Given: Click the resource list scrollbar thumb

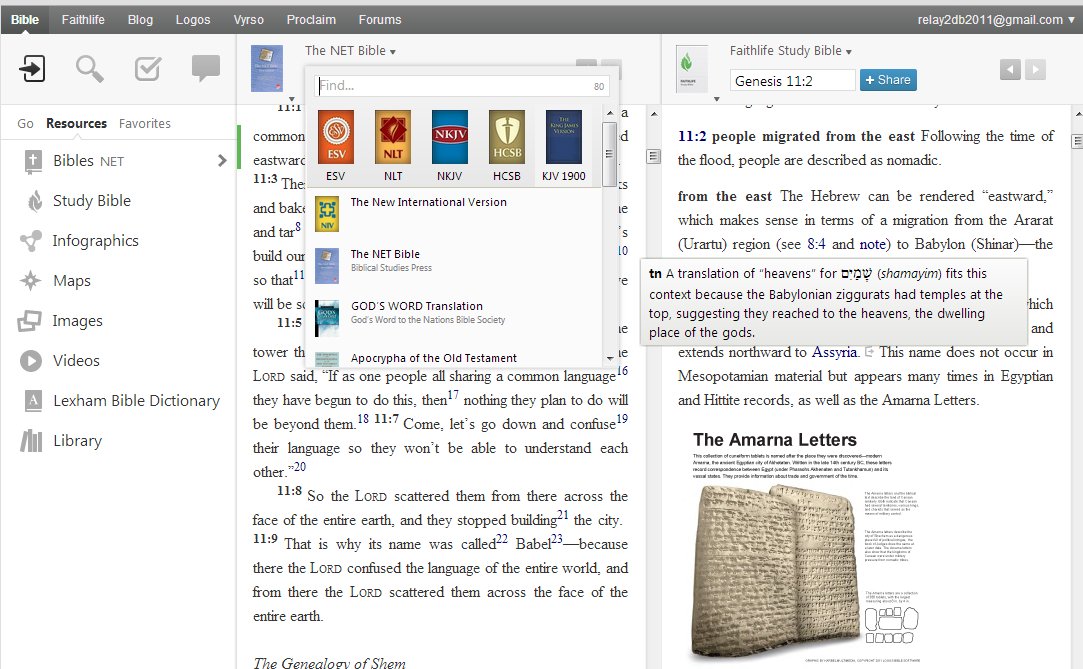Looking at the screenshot, I should tap(609, 154).
